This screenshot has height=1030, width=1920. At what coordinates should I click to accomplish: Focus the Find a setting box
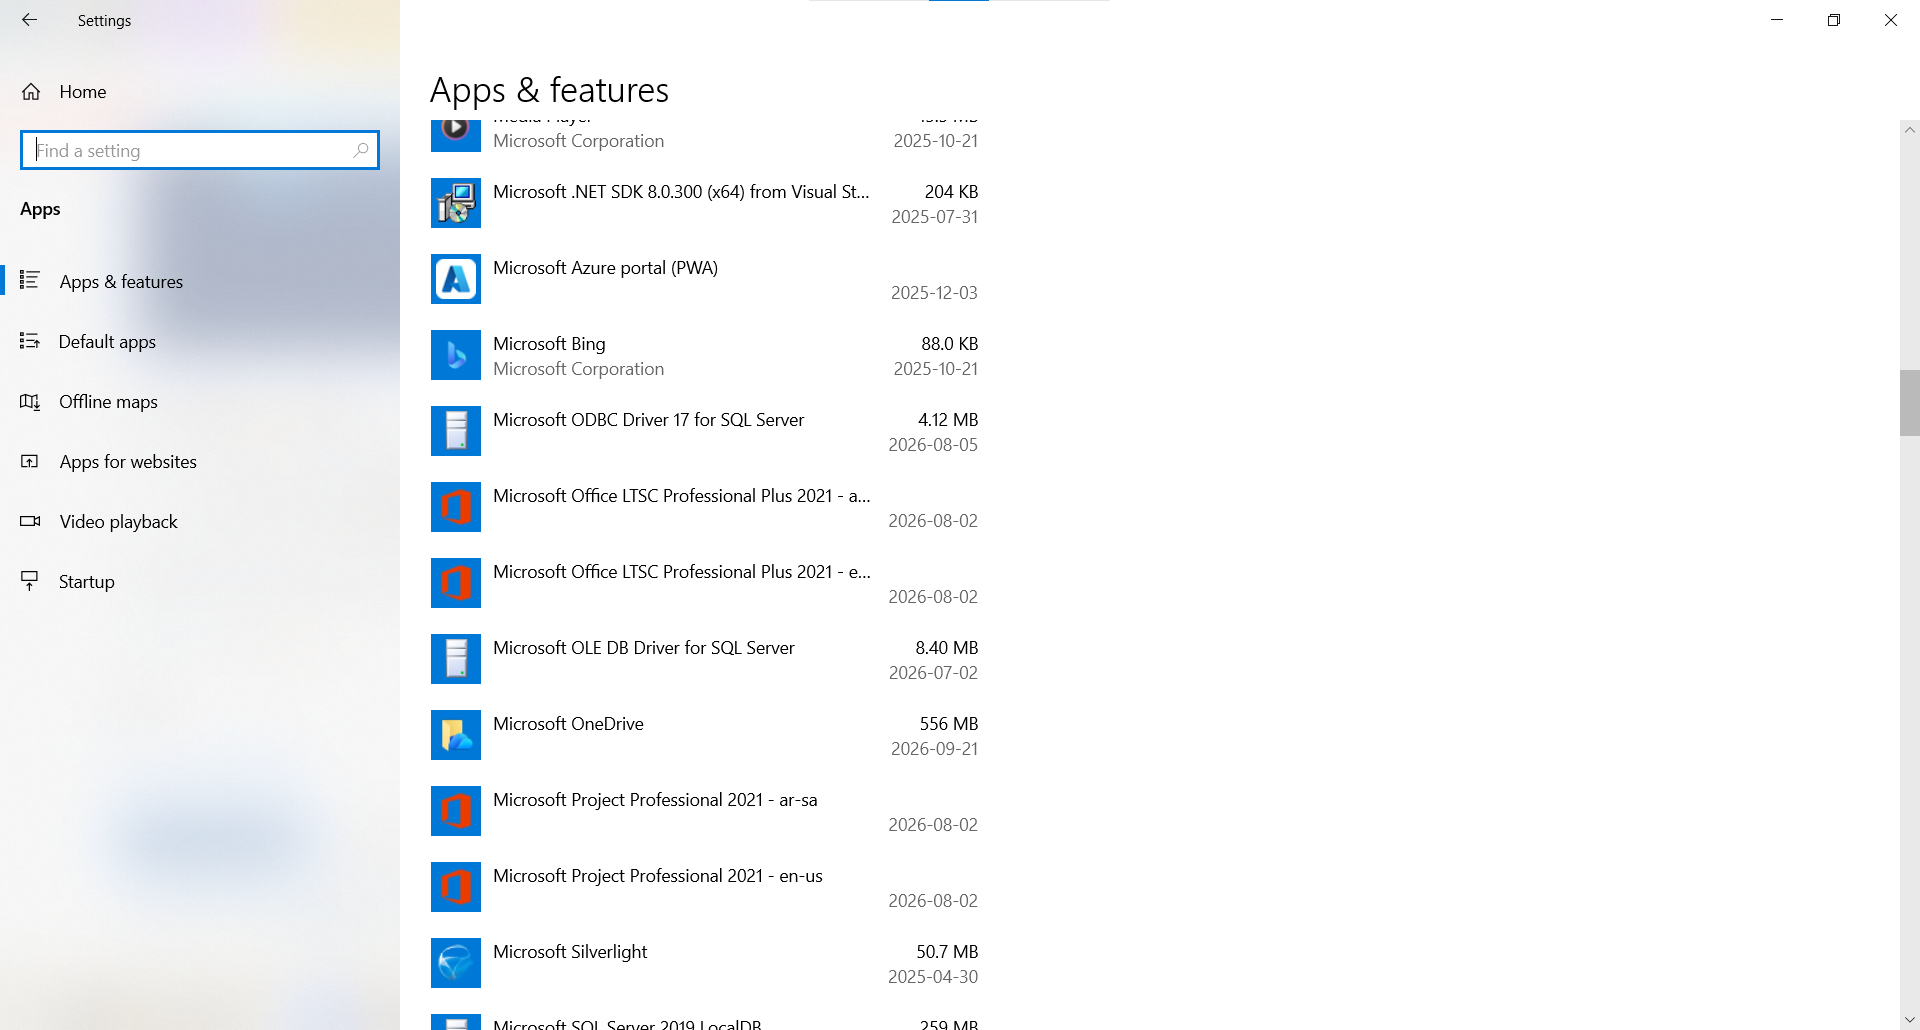[200, 150]
